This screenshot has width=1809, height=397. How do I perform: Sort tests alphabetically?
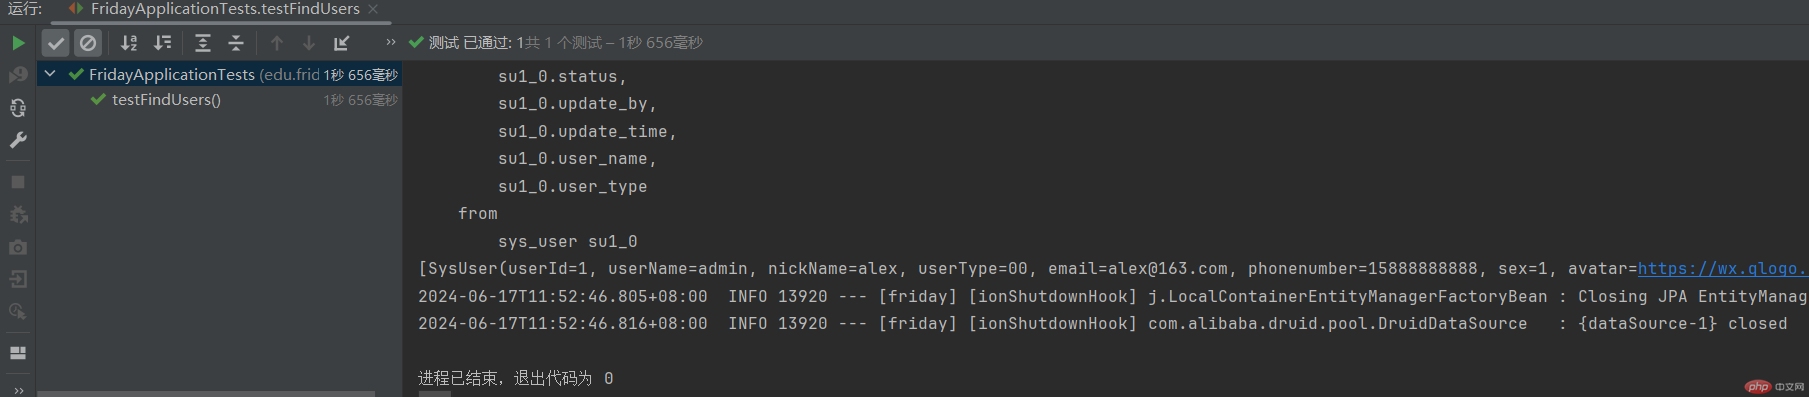pyautogui.click(x=129, y=43)
